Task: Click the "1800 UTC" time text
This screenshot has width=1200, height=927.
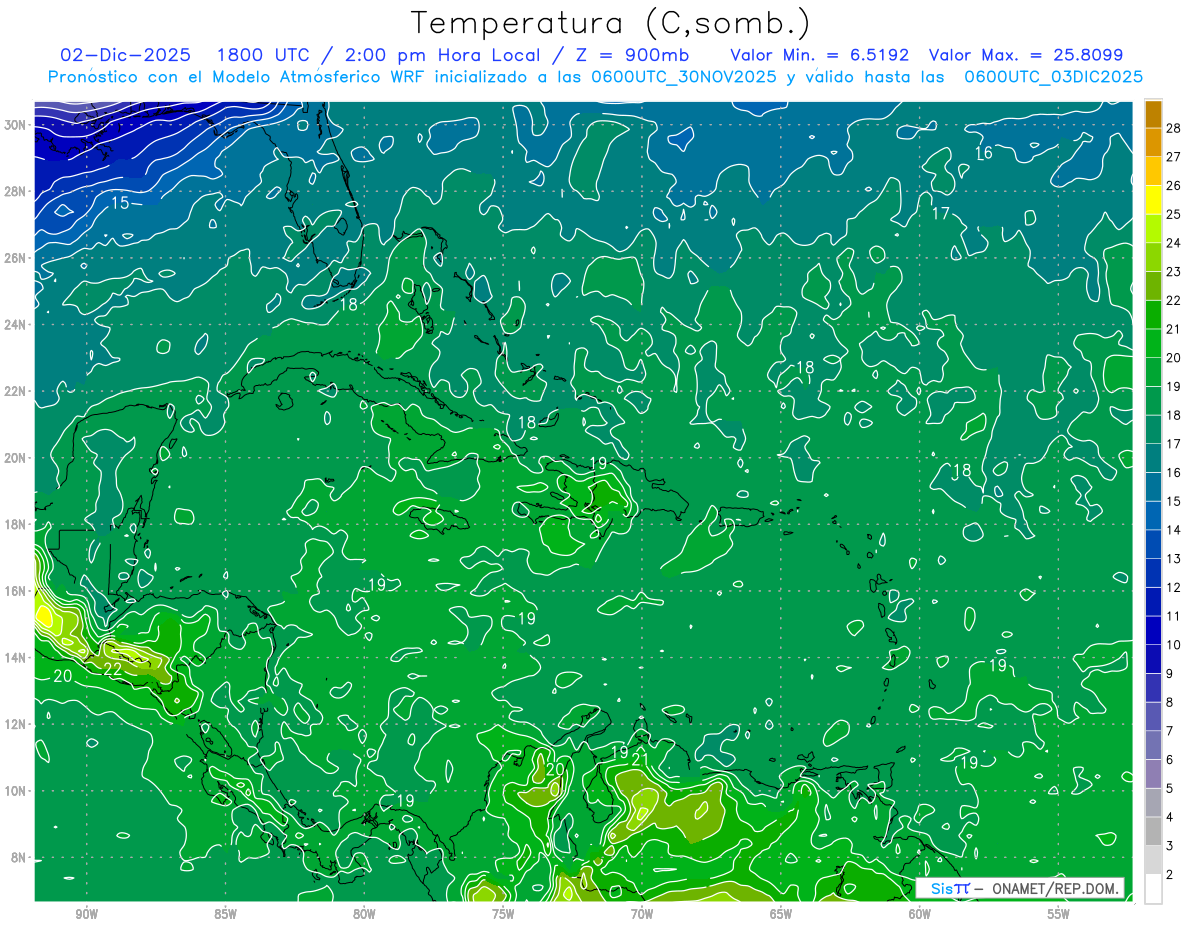Action: (x=263, y=55)
